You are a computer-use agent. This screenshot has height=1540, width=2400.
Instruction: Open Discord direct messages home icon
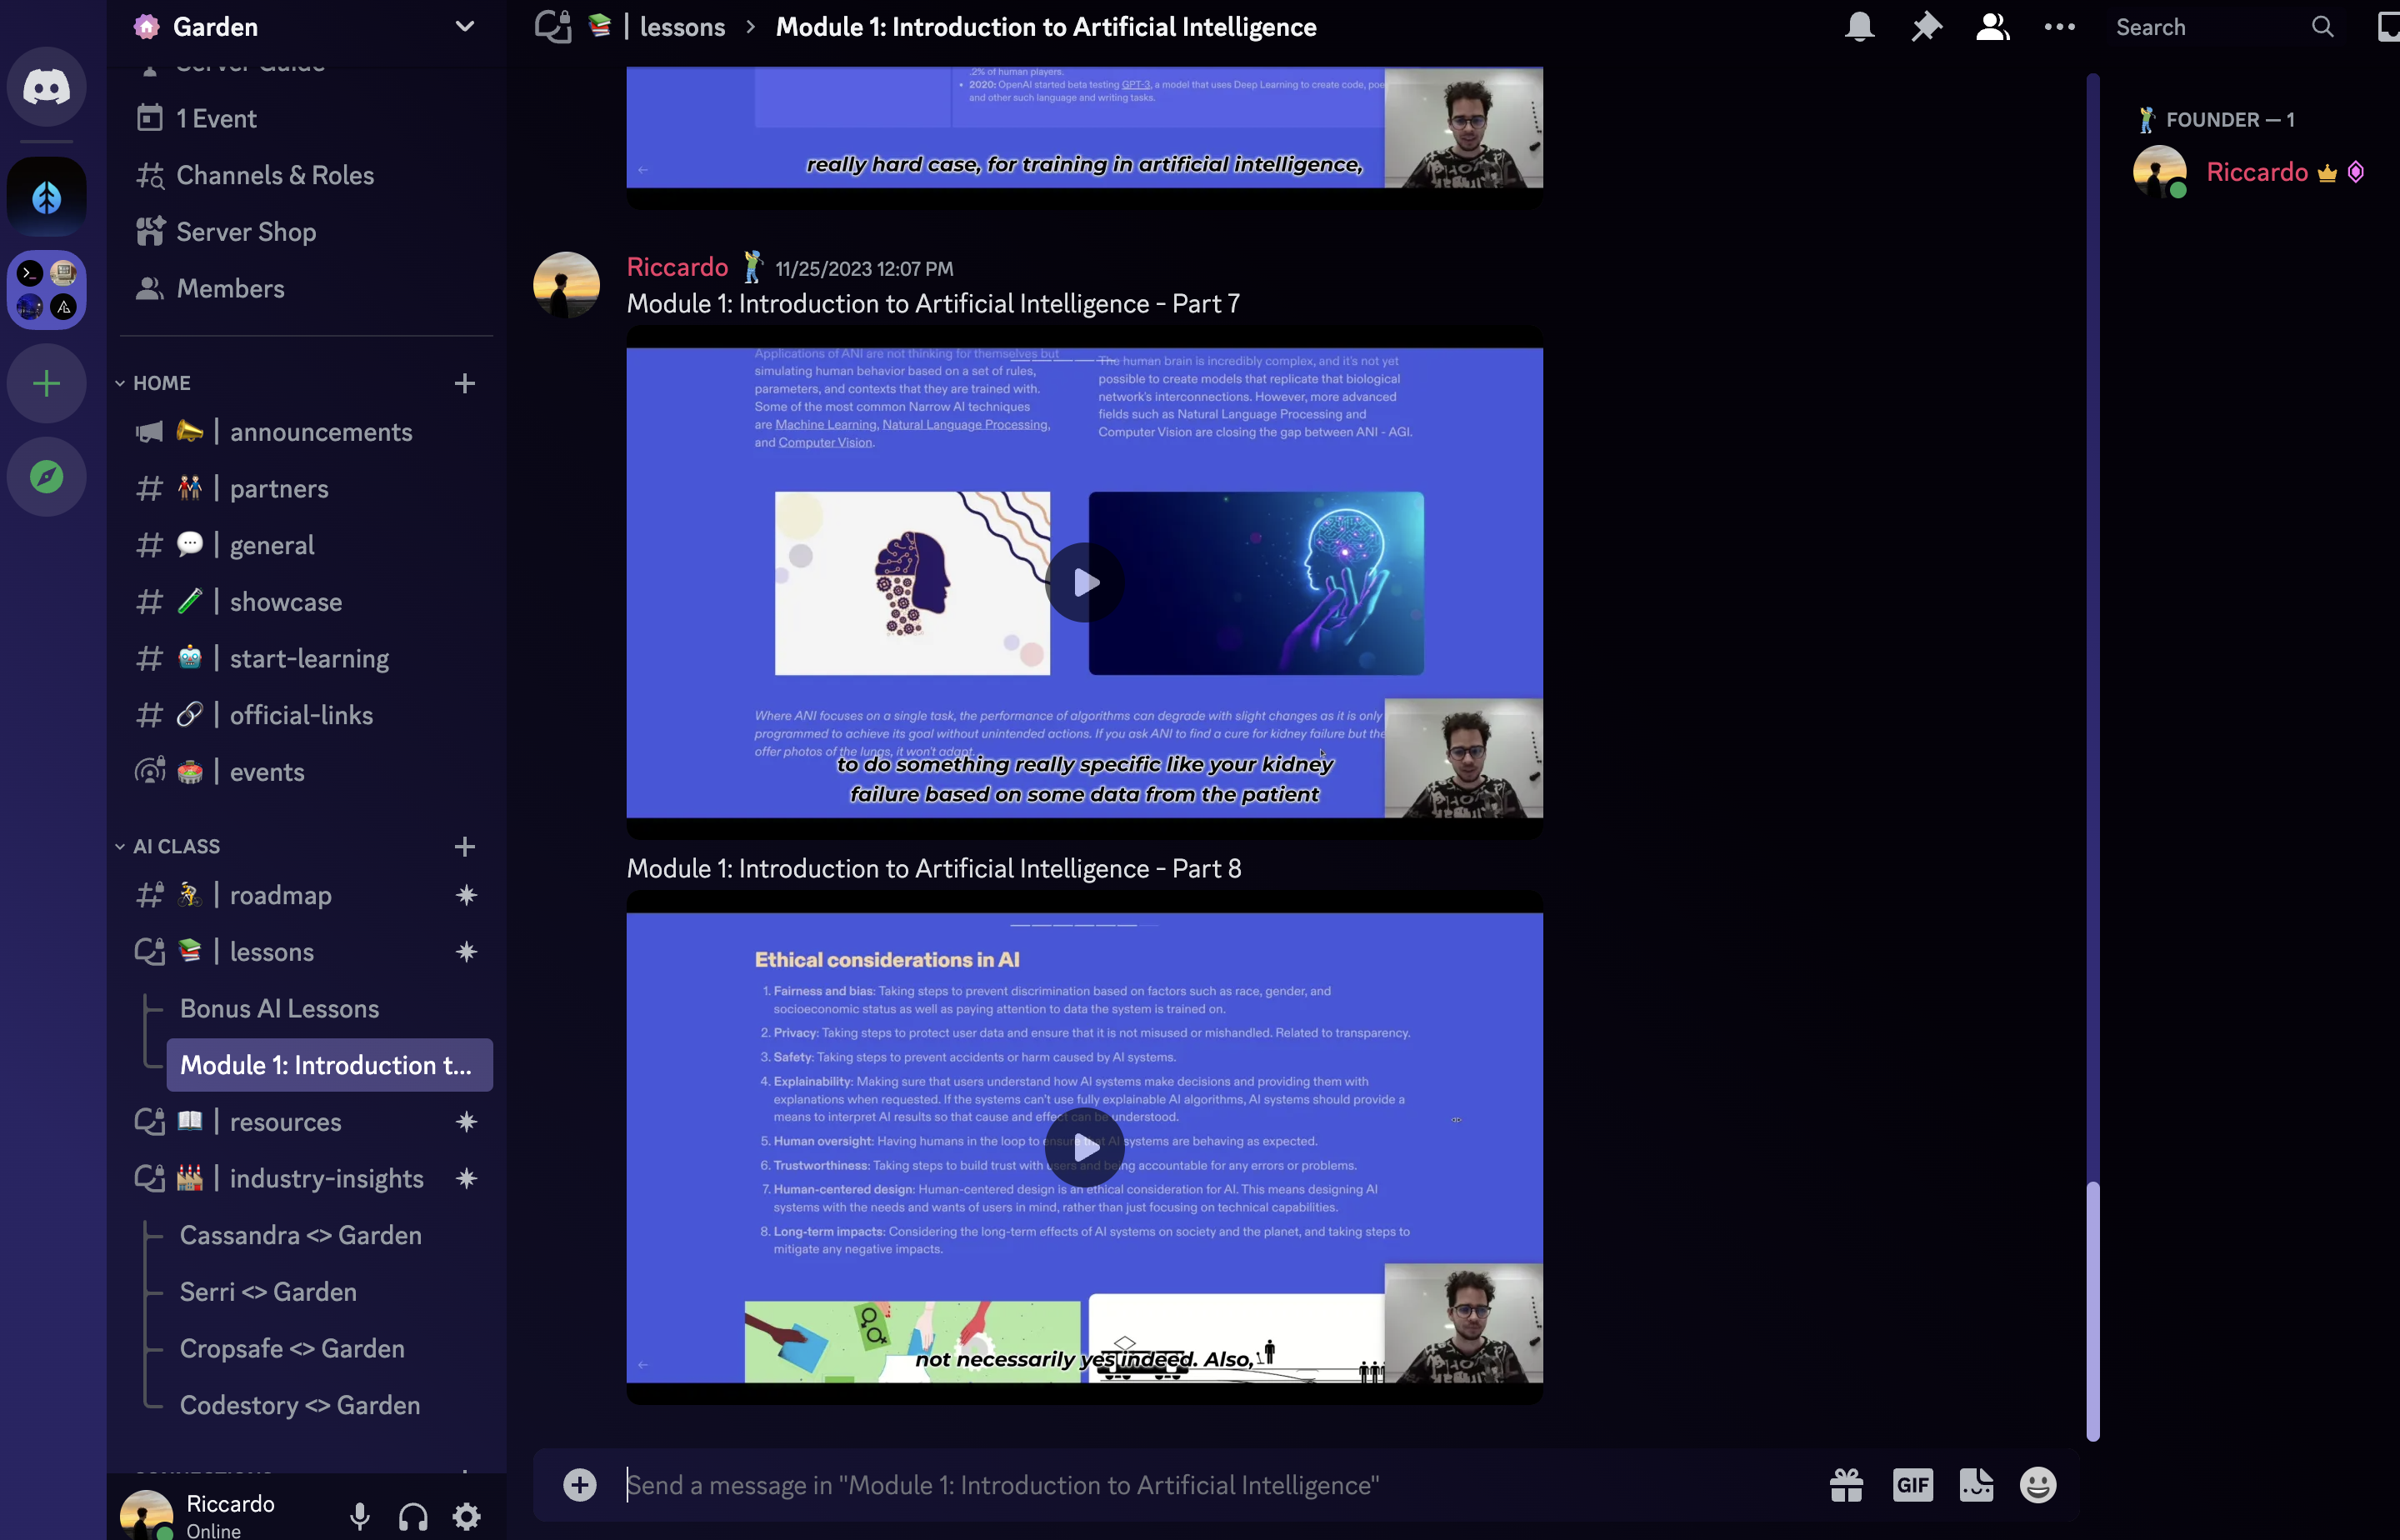46,87
